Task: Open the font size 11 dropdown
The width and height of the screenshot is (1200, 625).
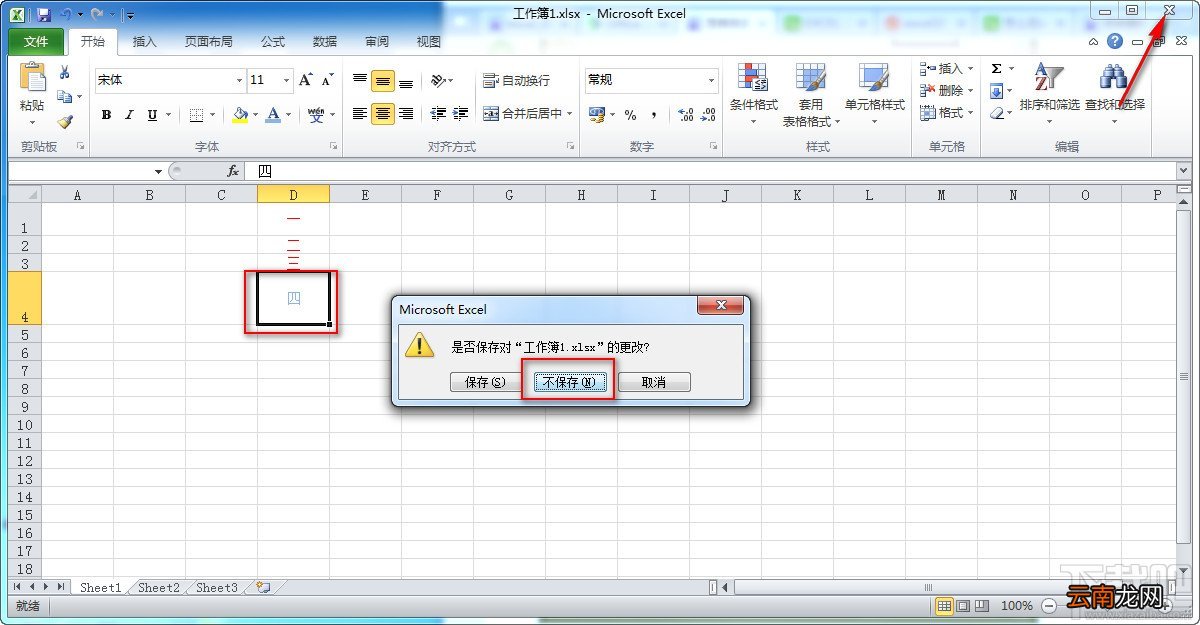Action: coord(287,80)
